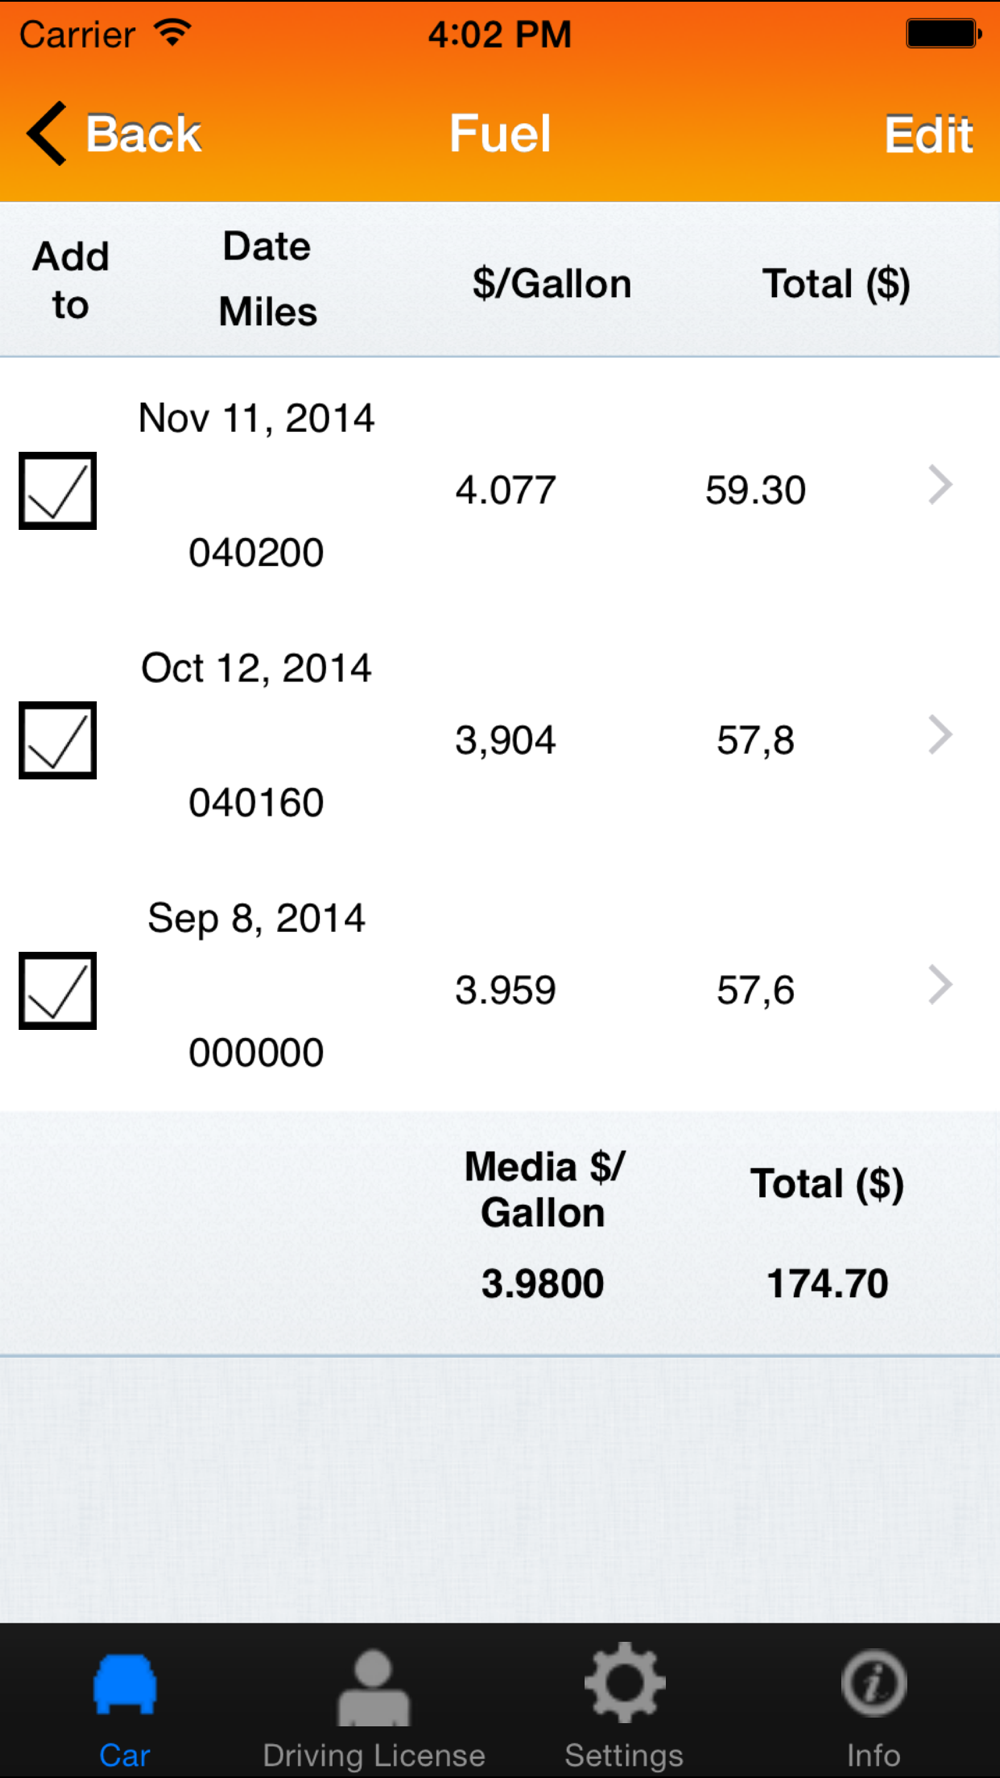Tap the battery indicator icon

943,33
